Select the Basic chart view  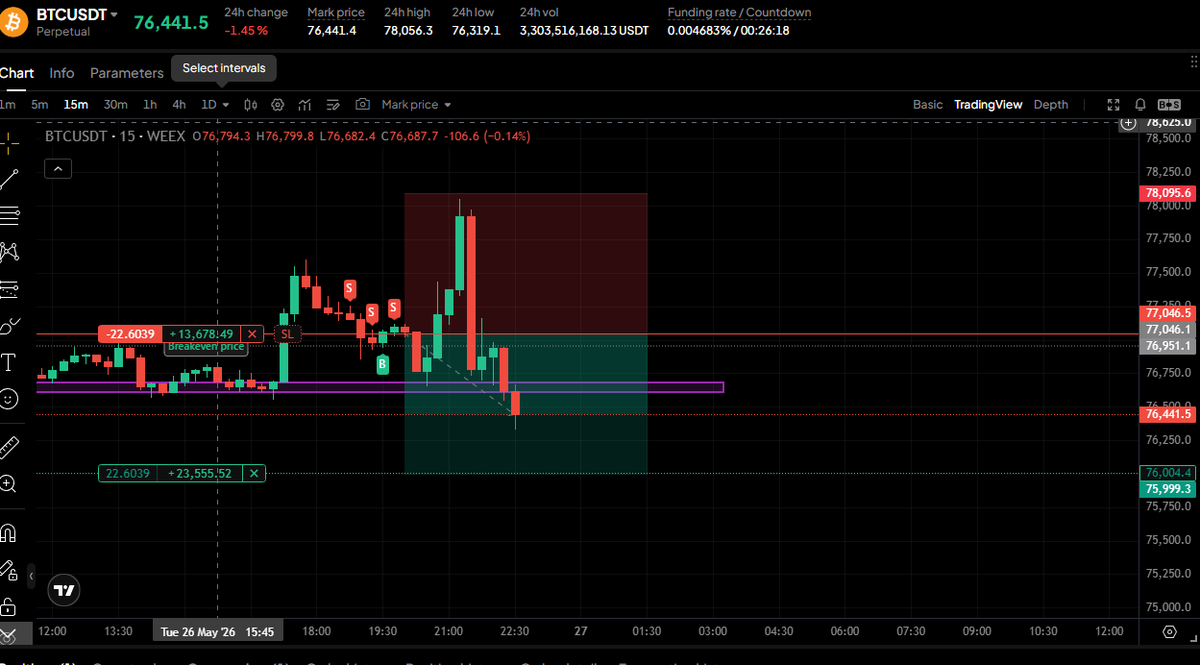[927, 104]
